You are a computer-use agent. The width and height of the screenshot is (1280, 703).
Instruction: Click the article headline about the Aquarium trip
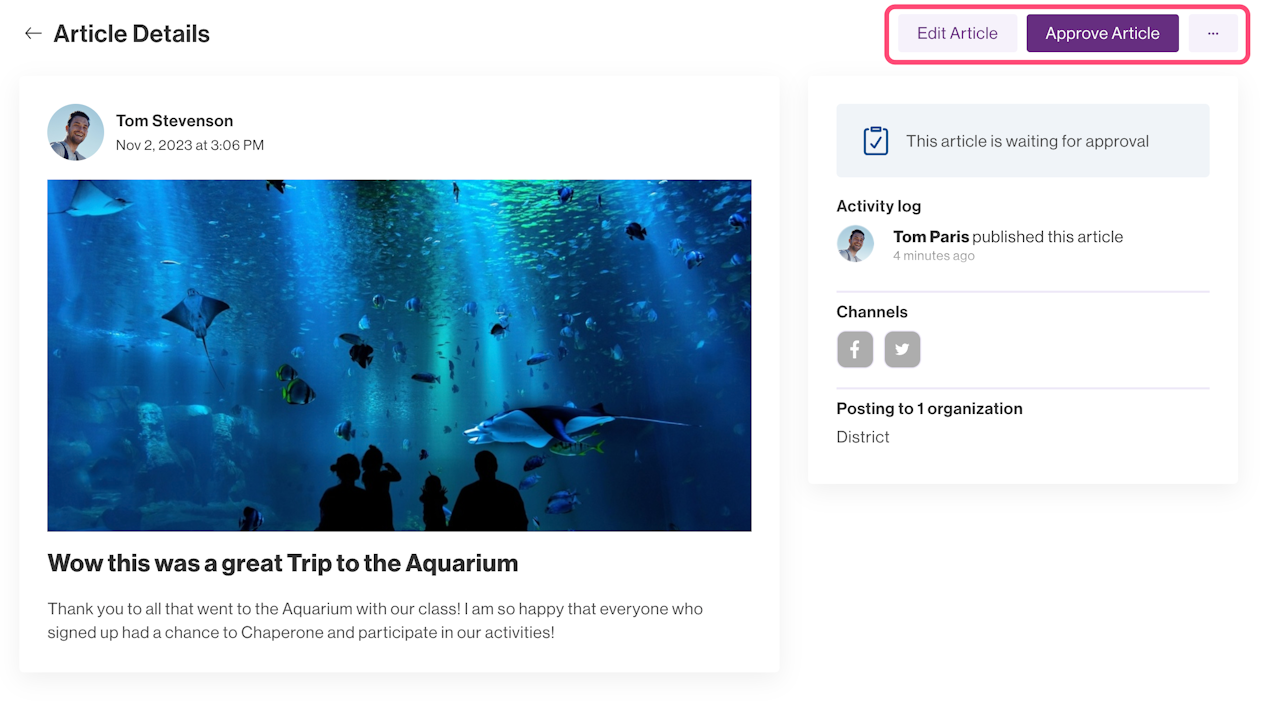[283, 563]
